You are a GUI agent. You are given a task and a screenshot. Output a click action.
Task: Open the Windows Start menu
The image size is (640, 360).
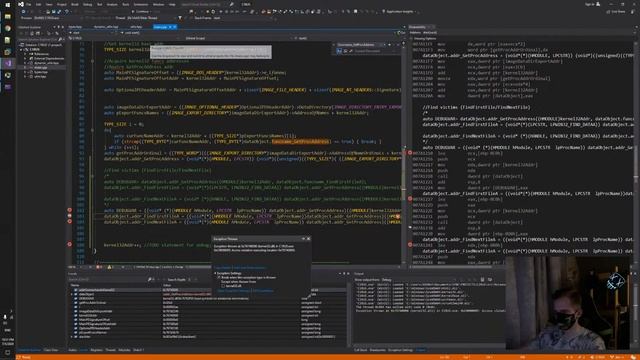(x=7, y=4)
